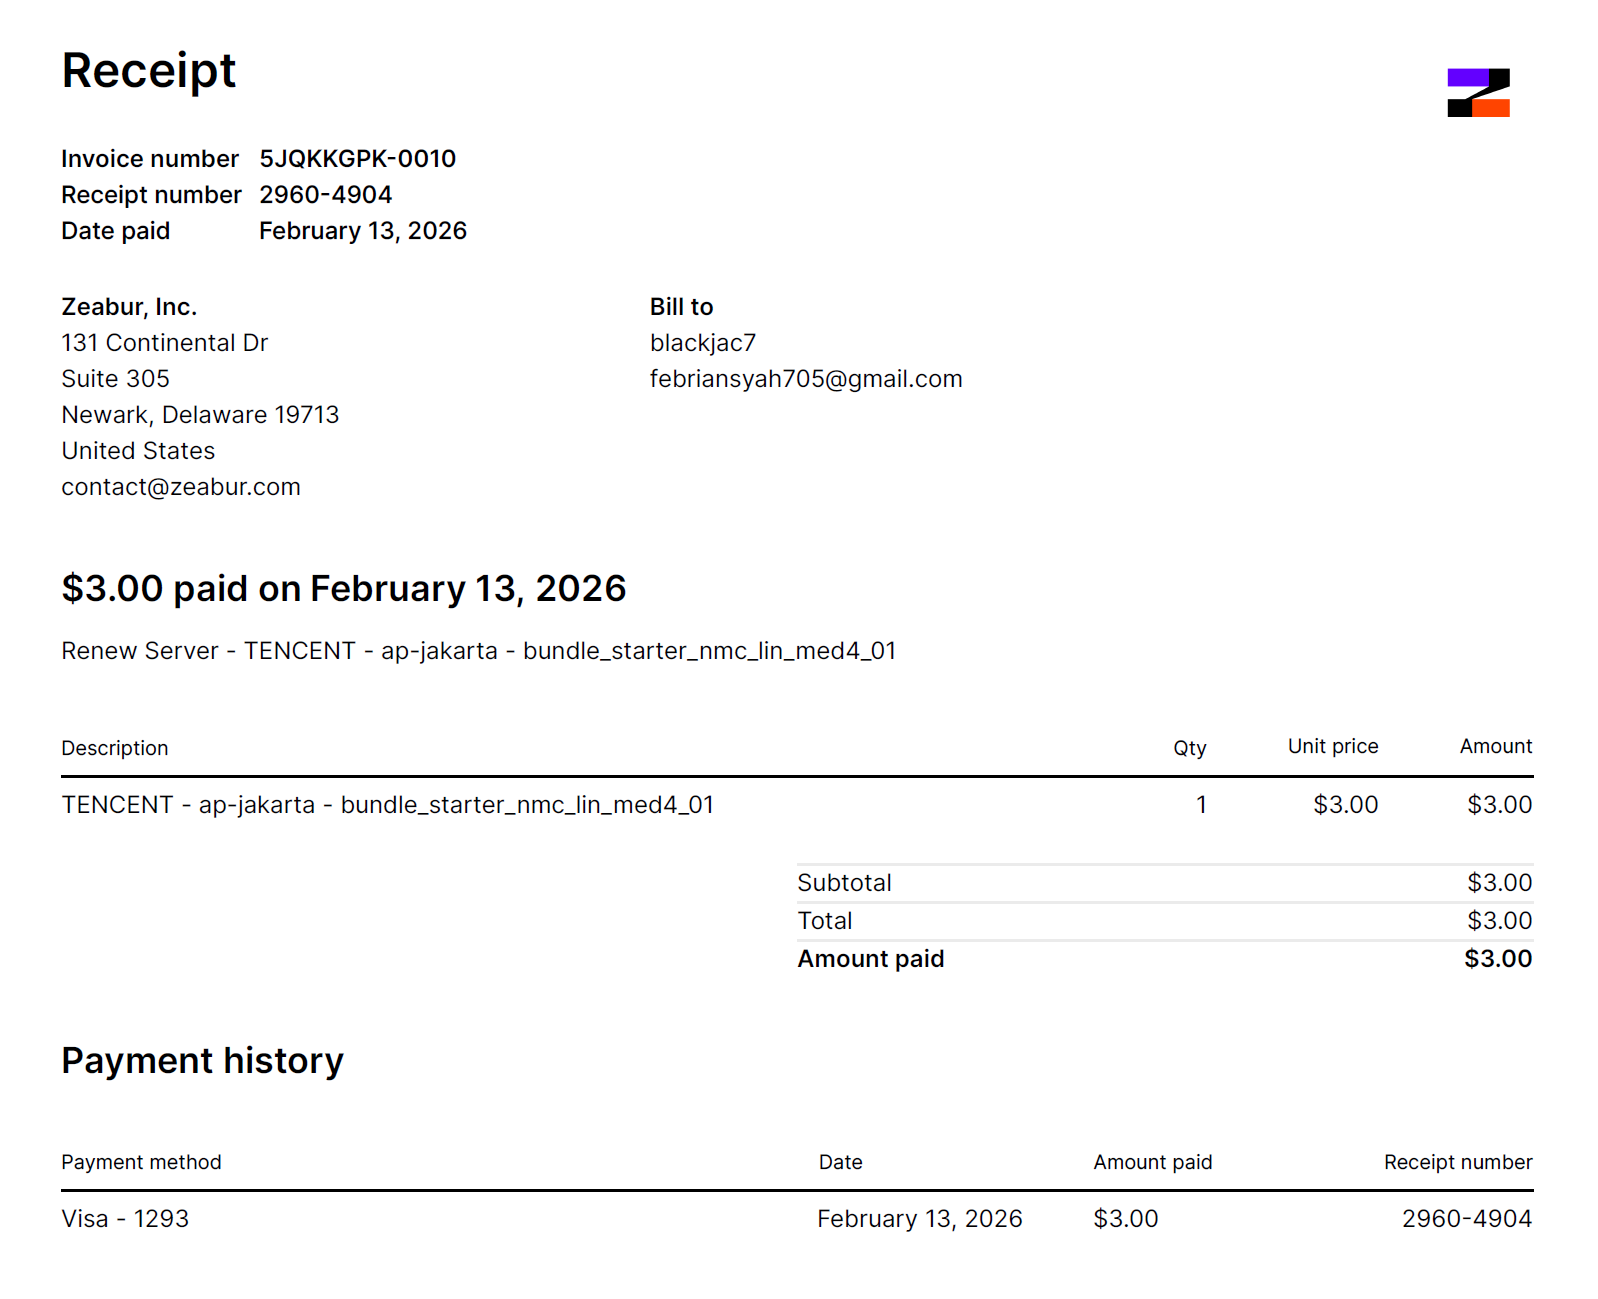The width and height of the screenshot is (1598, 1299).
Task: Select the blackjac7 customer name
Action: point(702,343)
